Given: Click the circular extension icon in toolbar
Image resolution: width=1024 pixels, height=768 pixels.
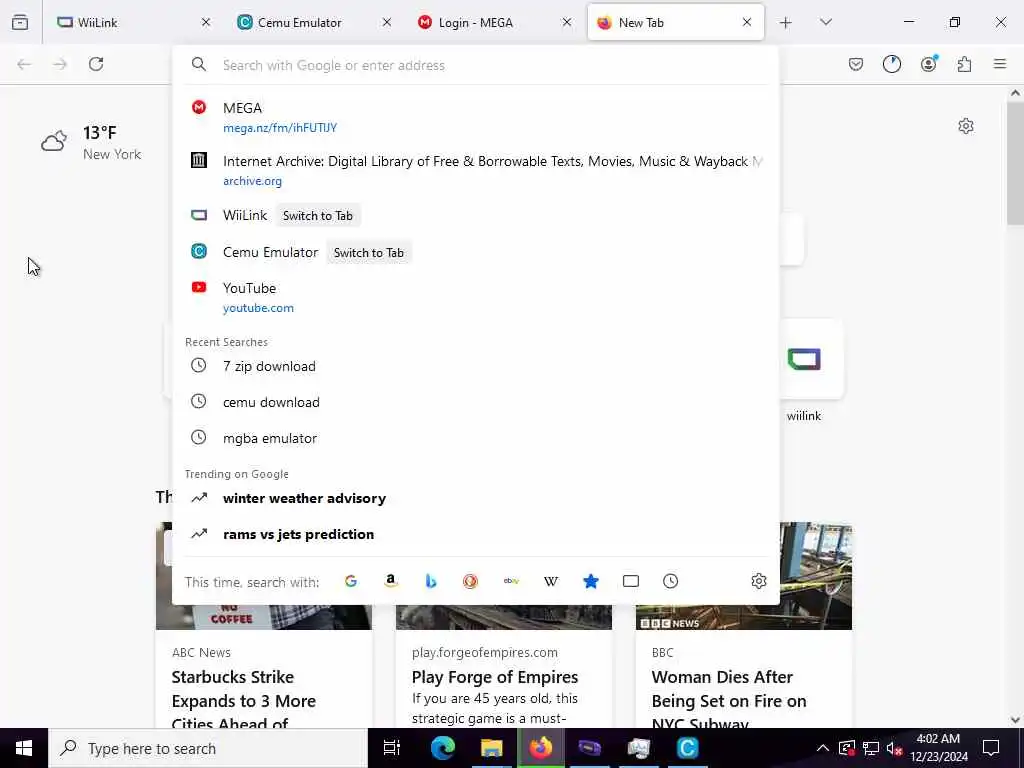Looking at the screenshot, I should (891, 64).
